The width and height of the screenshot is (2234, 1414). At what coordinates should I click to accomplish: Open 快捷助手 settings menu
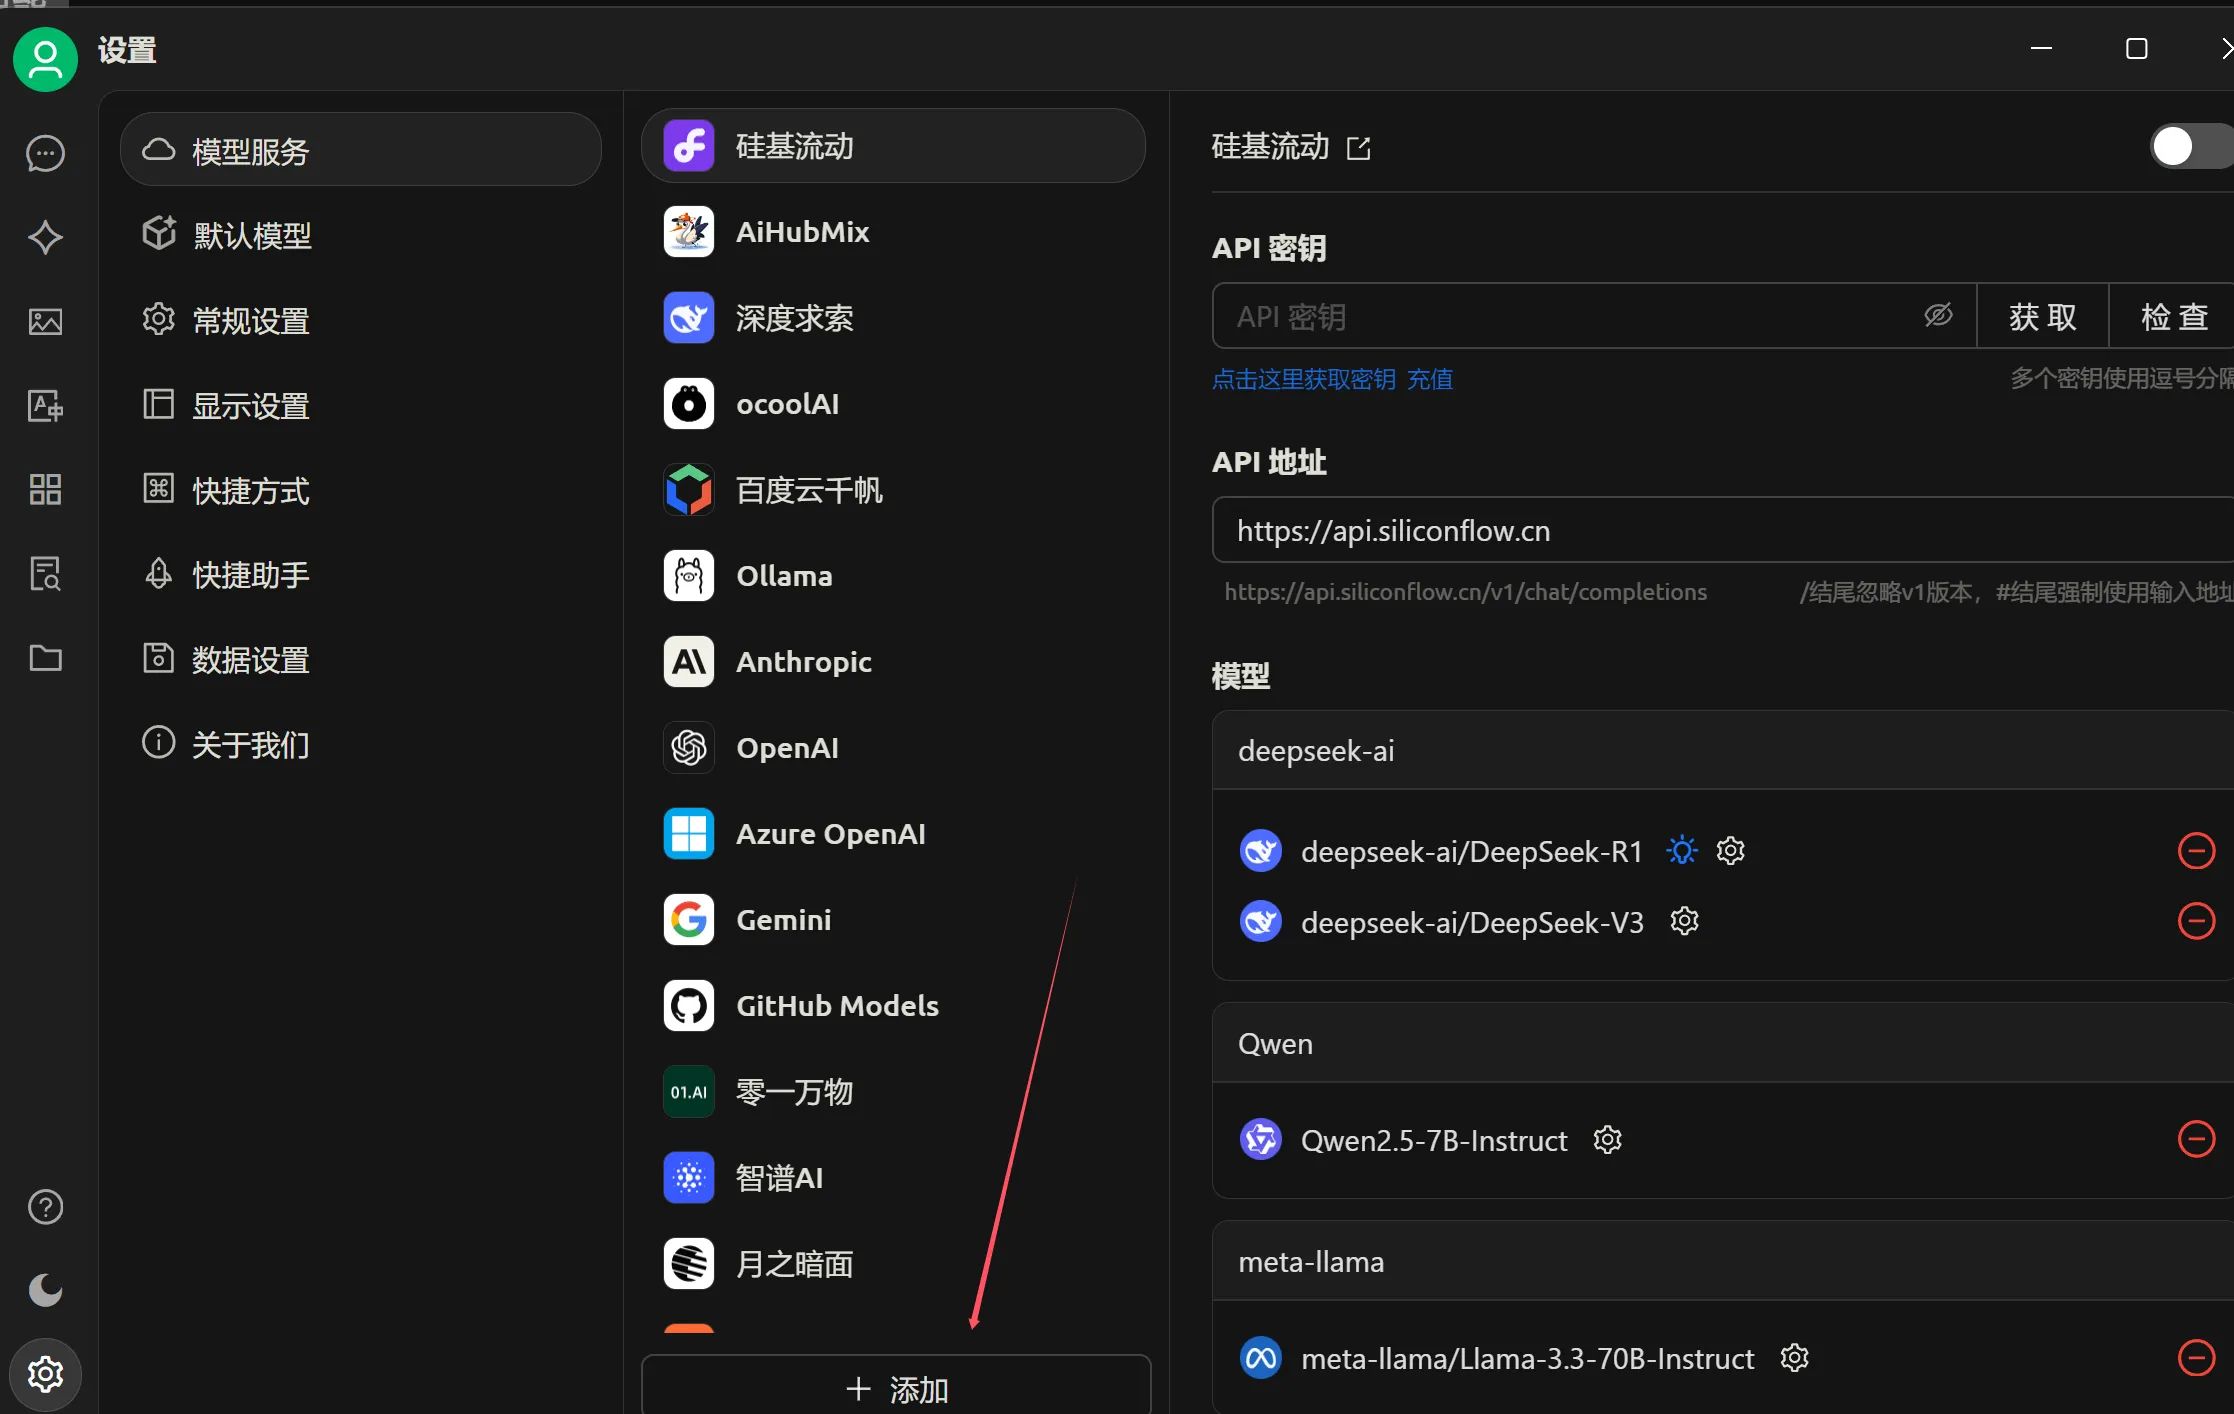(360, 574)
